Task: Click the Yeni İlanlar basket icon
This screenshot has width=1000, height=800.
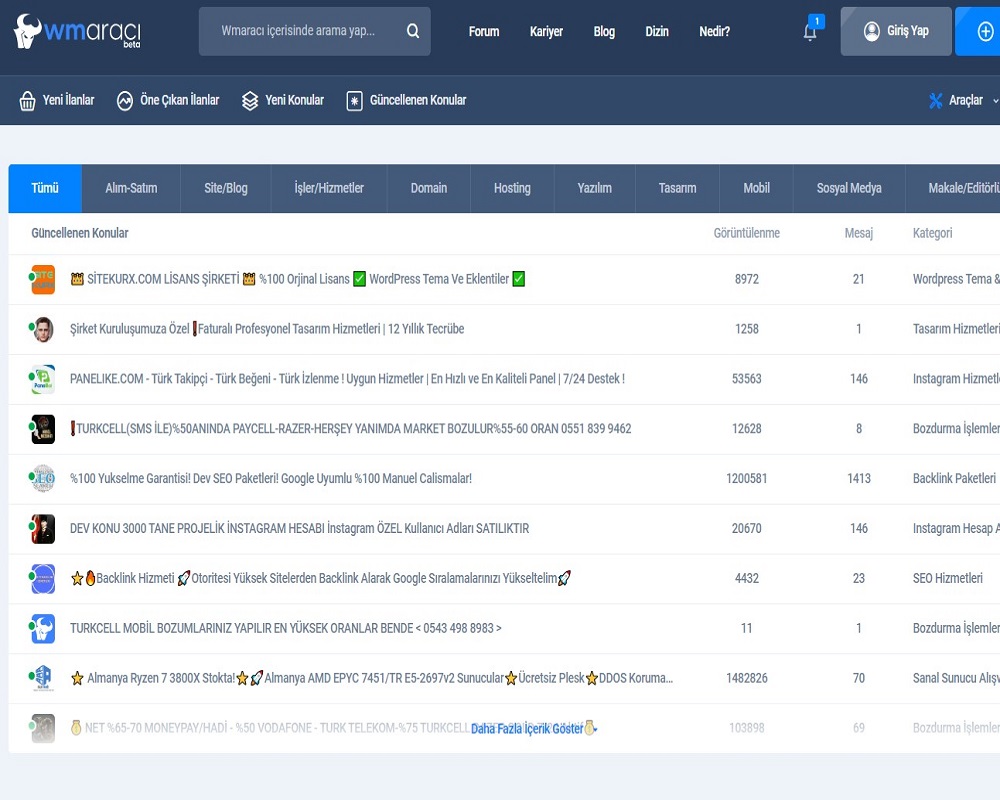Action: (x=27, y=101)
